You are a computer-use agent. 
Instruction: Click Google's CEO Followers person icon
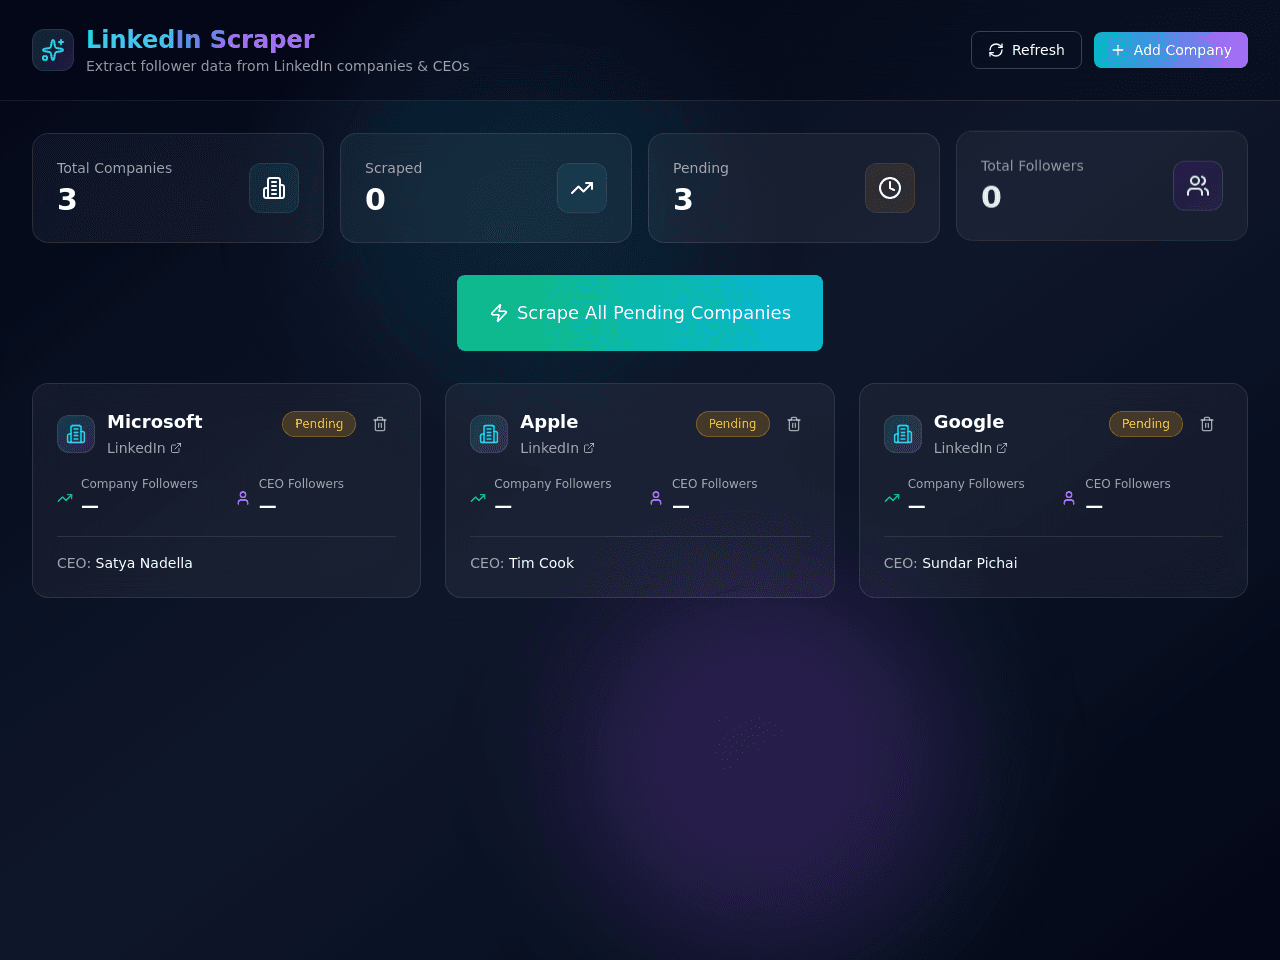point(1069,498)
